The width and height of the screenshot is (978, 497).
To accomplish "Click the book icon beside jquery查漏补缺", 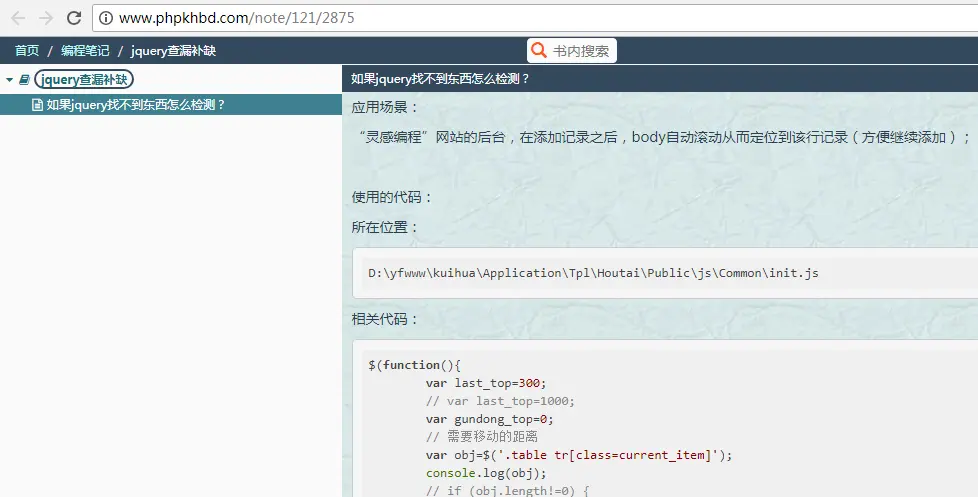I will (24, 80).
